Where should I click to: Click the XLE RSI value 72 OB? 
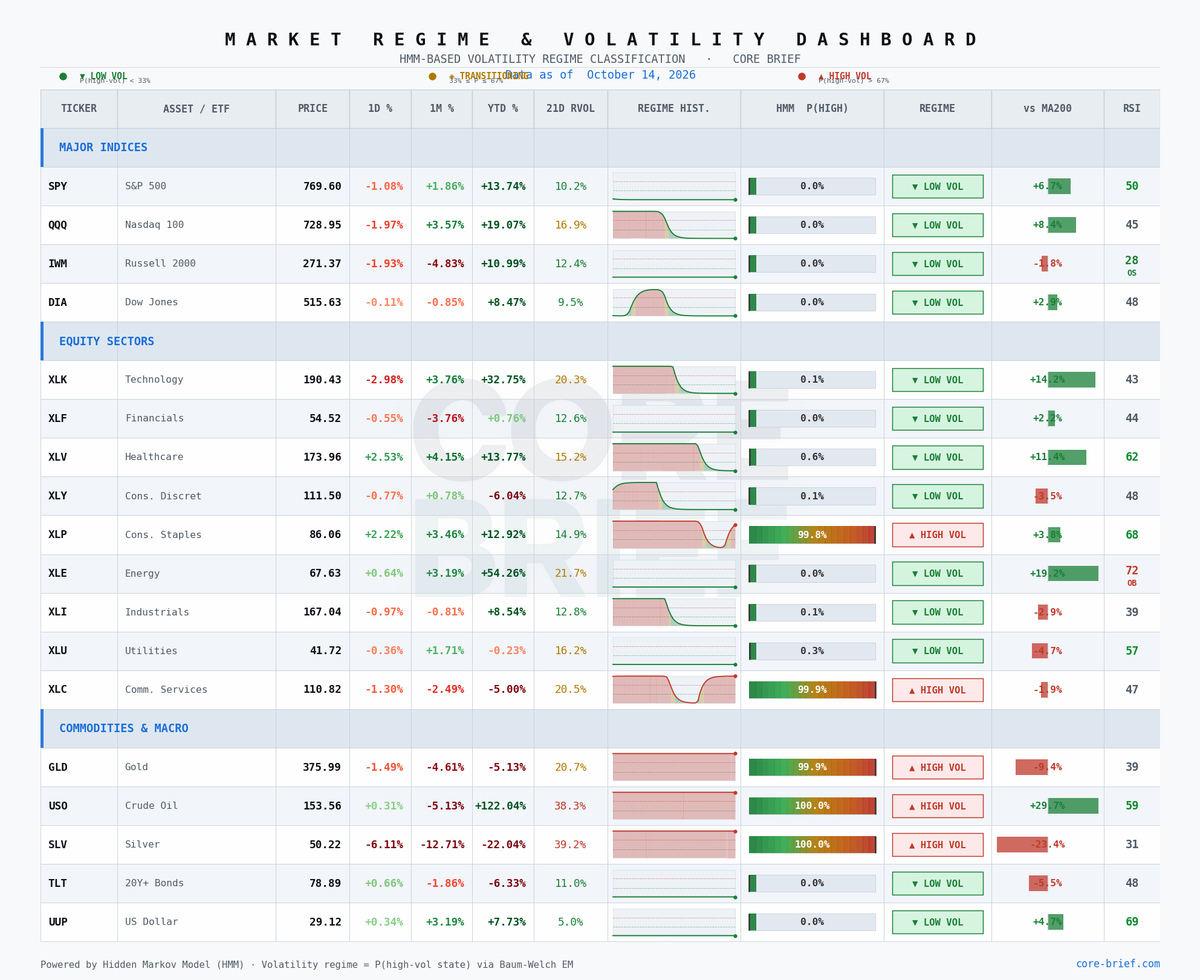[1132, 576]
